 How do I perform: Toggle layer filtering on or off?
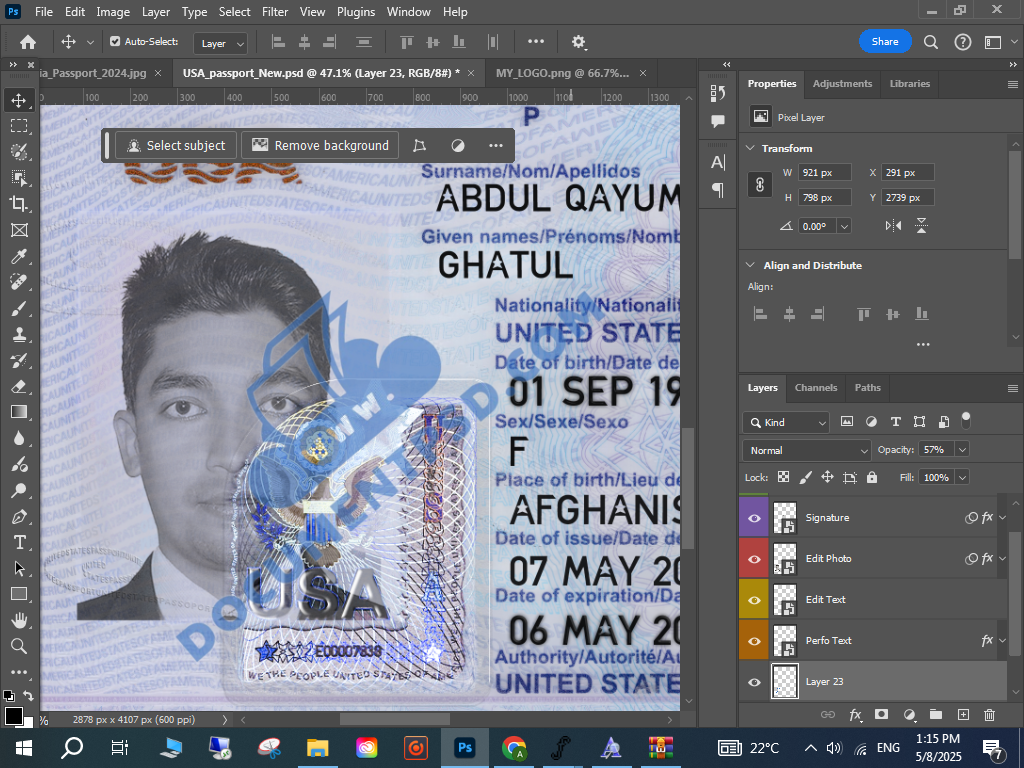point(966,421)
